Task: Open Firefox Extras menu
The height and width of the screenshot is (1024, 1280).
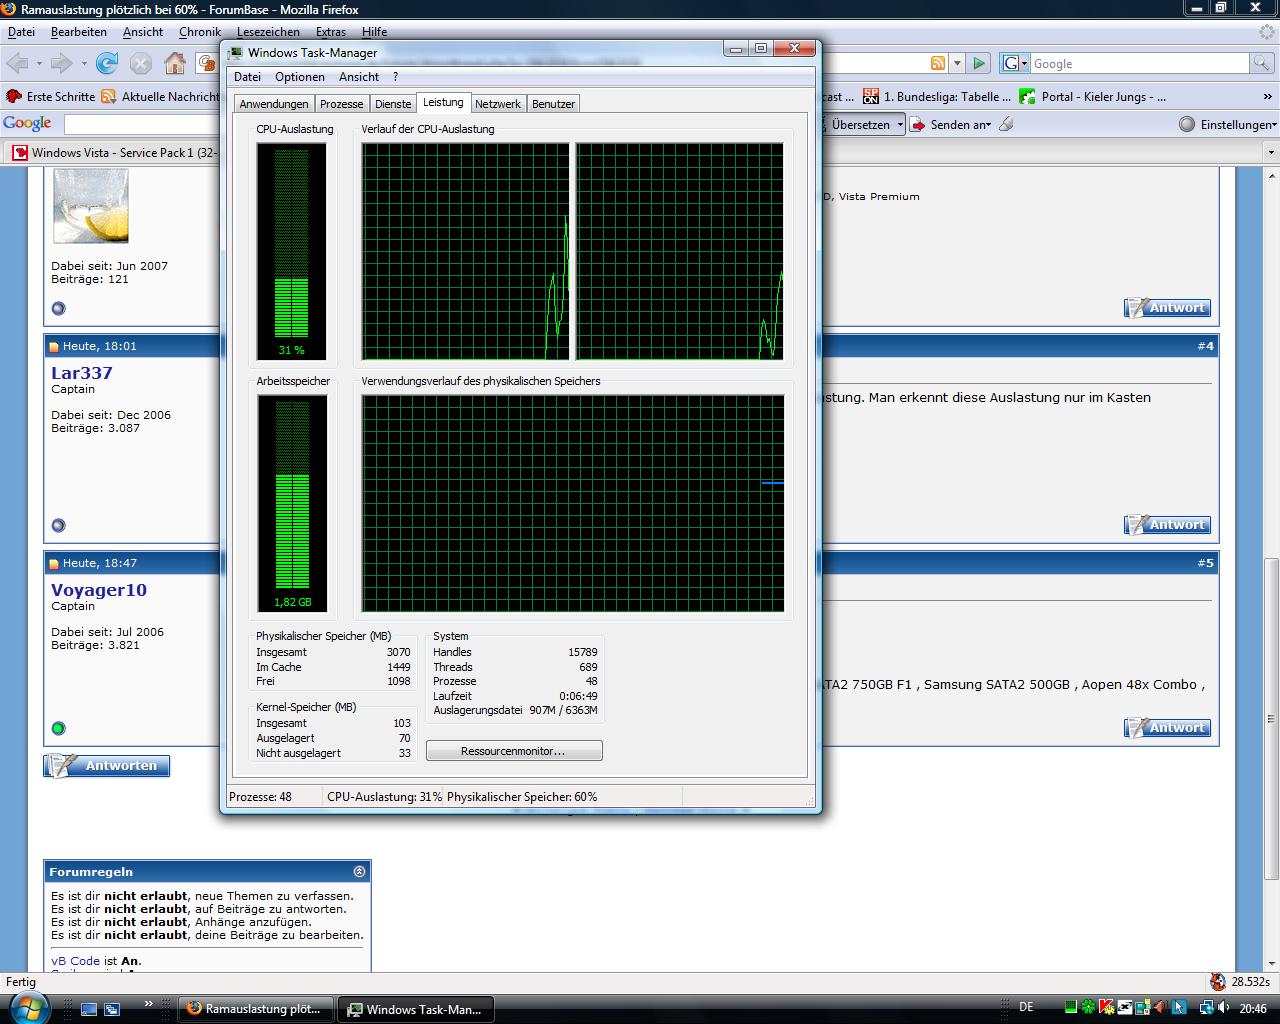Action: point(331,32)
